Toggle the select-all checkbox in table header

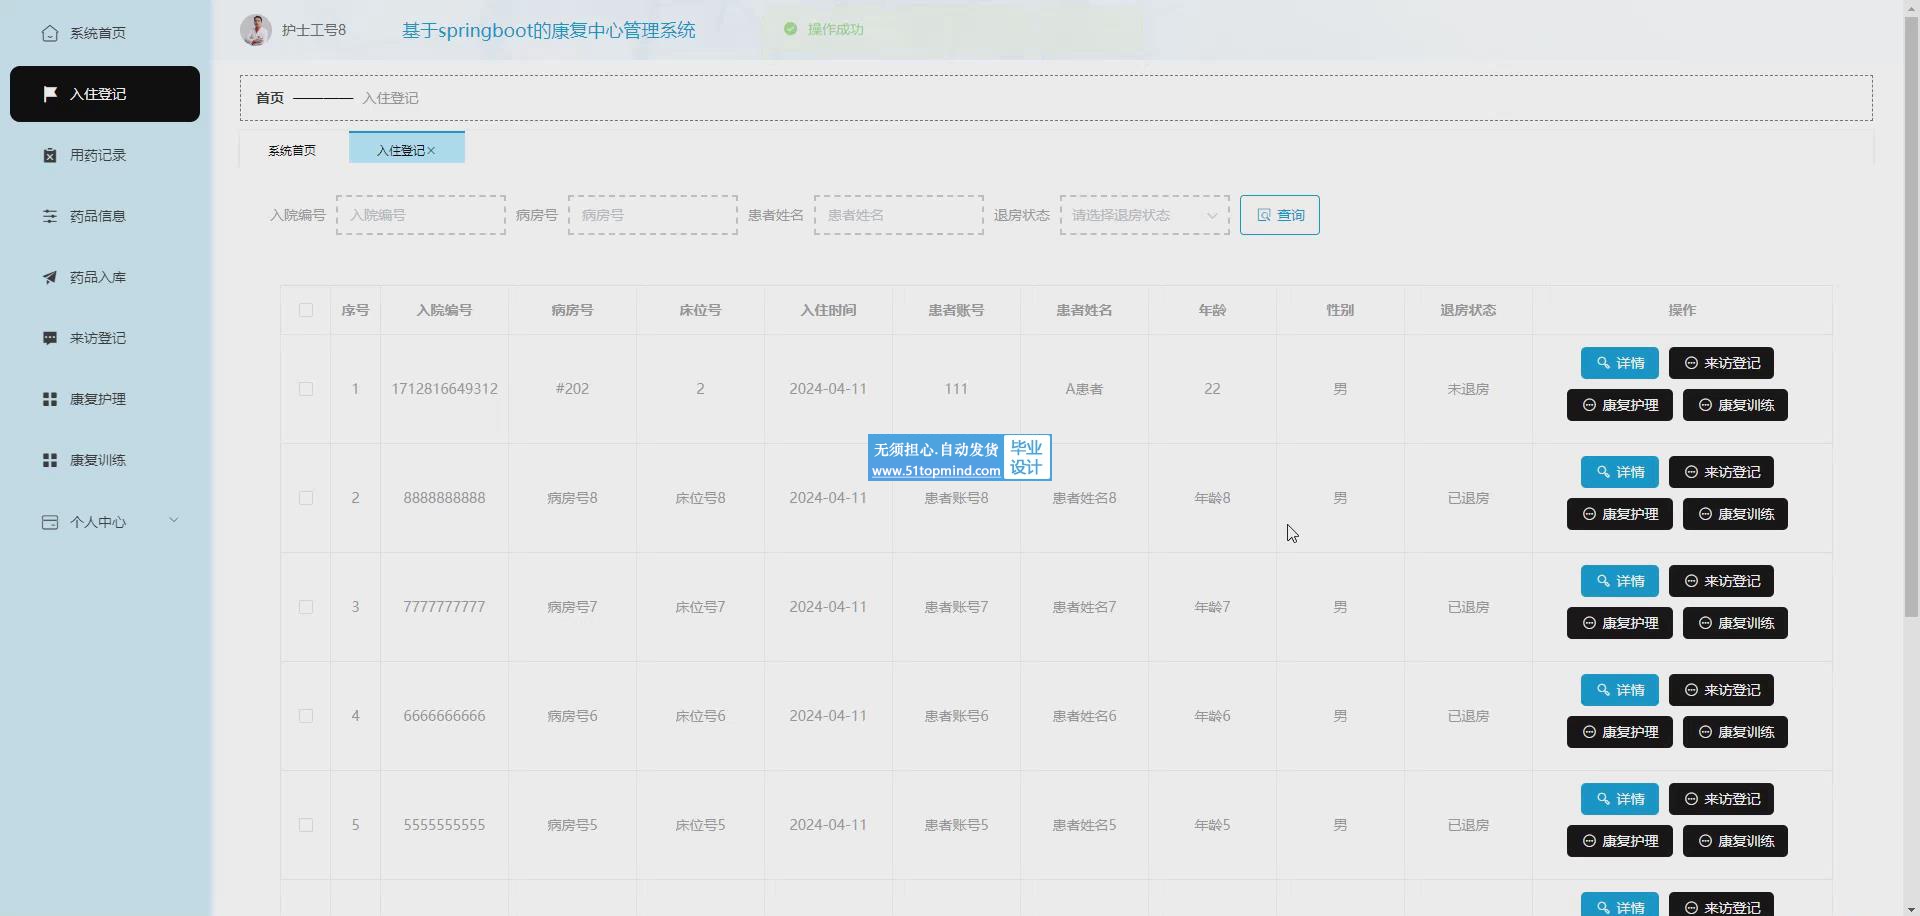click(x=306, y=310)
